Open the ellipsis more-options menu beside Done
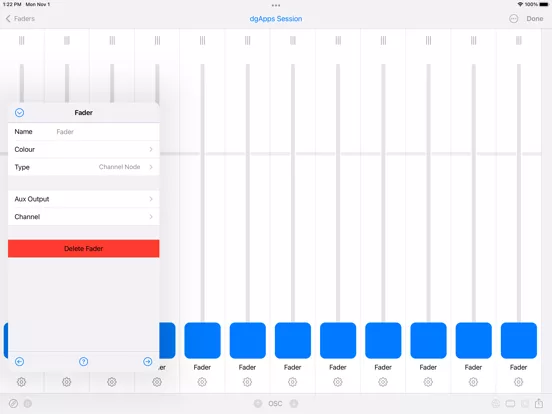This screenshot has height=414, width=552. click(514, 19)
